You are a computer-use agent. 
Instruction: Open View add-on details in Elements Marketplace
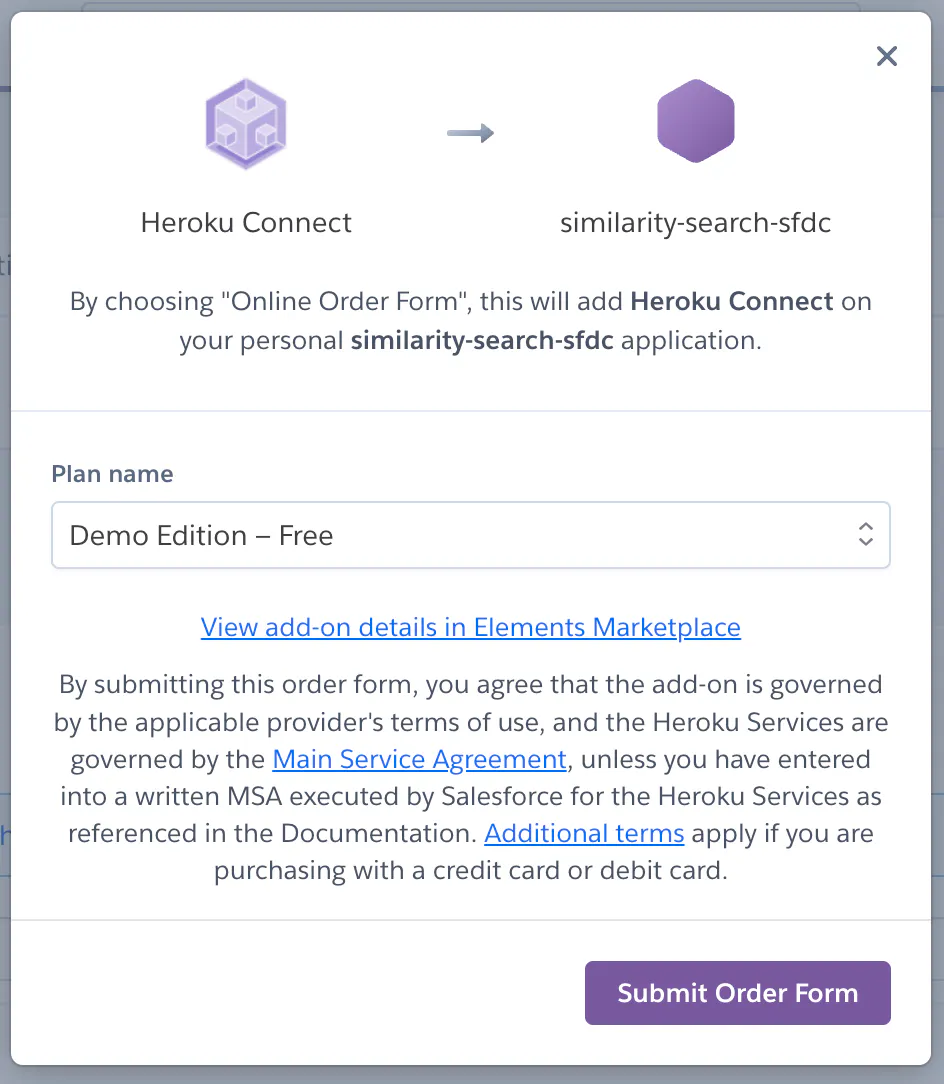(x=470, y=627)
